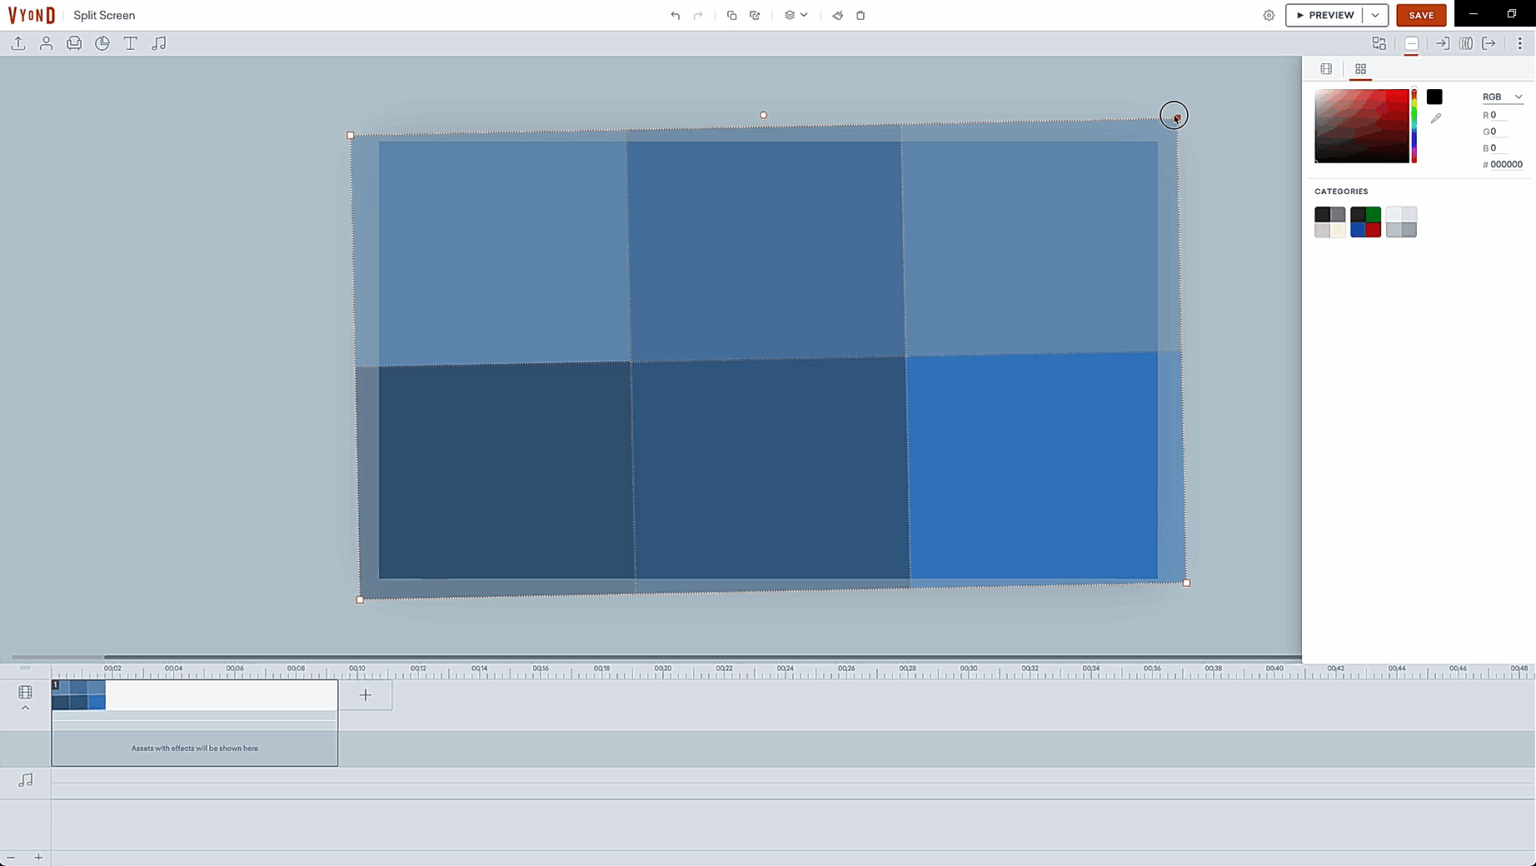Click the SAVE button
1536x866 pixels.
(x=1421, y=15)
